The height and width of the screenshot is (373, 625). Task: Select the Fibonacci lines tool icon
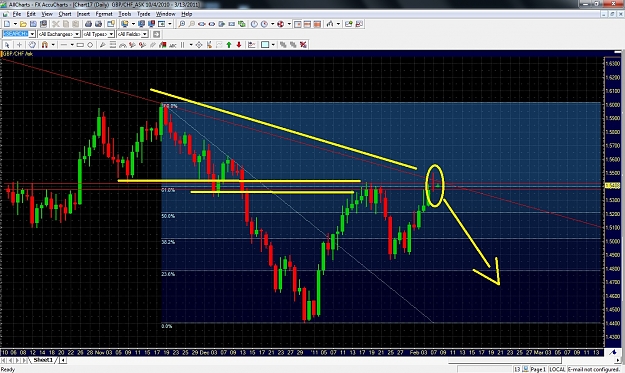click(113, 45)
